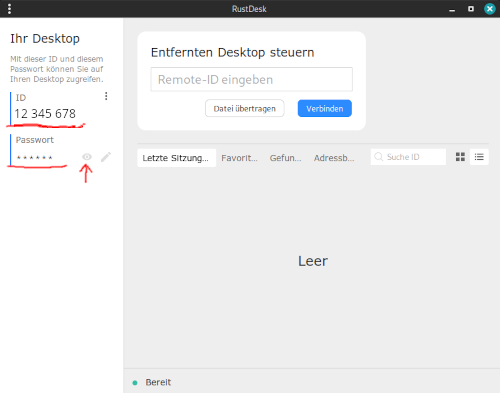Click the Datei übertragen button

pos(245,108)
